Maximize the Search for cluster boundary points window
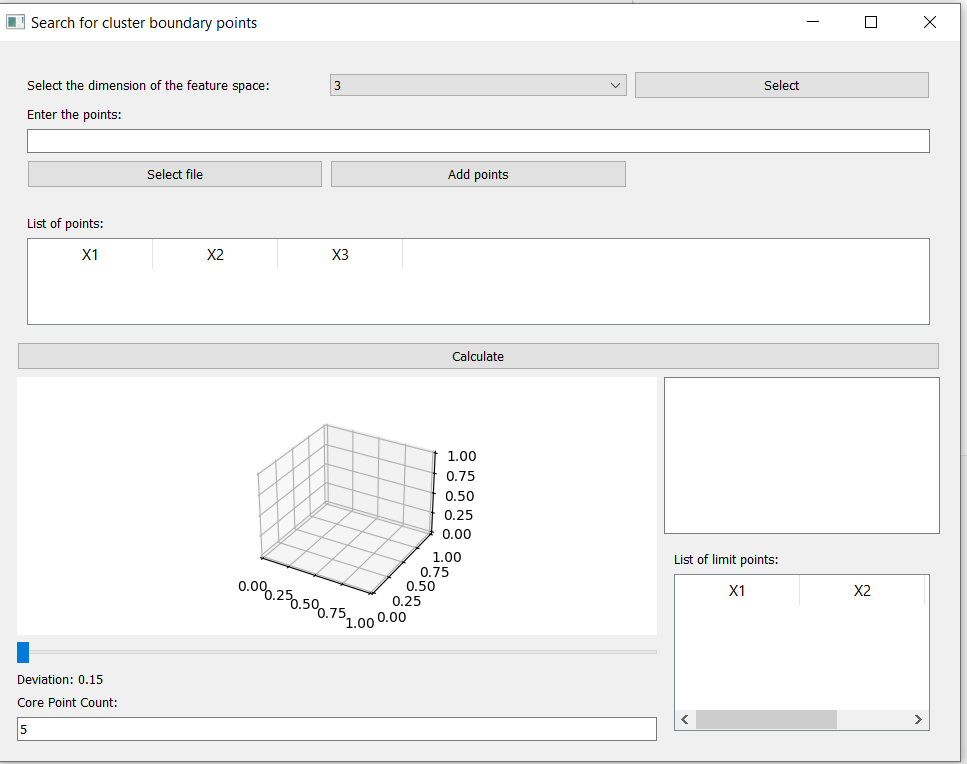 871,22
